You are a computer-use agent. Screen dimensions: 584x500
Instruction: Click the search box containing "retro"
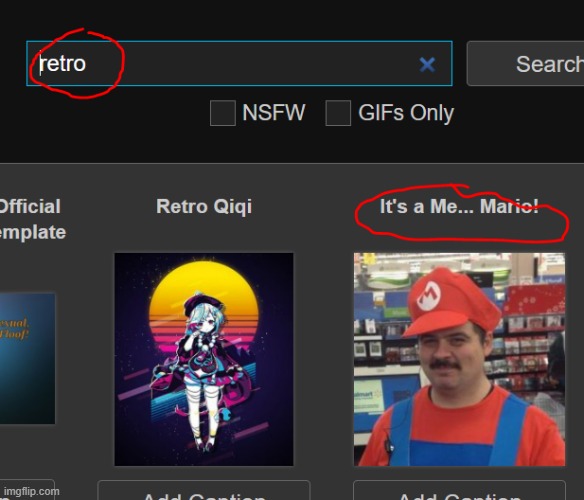[x=239, y=63]
